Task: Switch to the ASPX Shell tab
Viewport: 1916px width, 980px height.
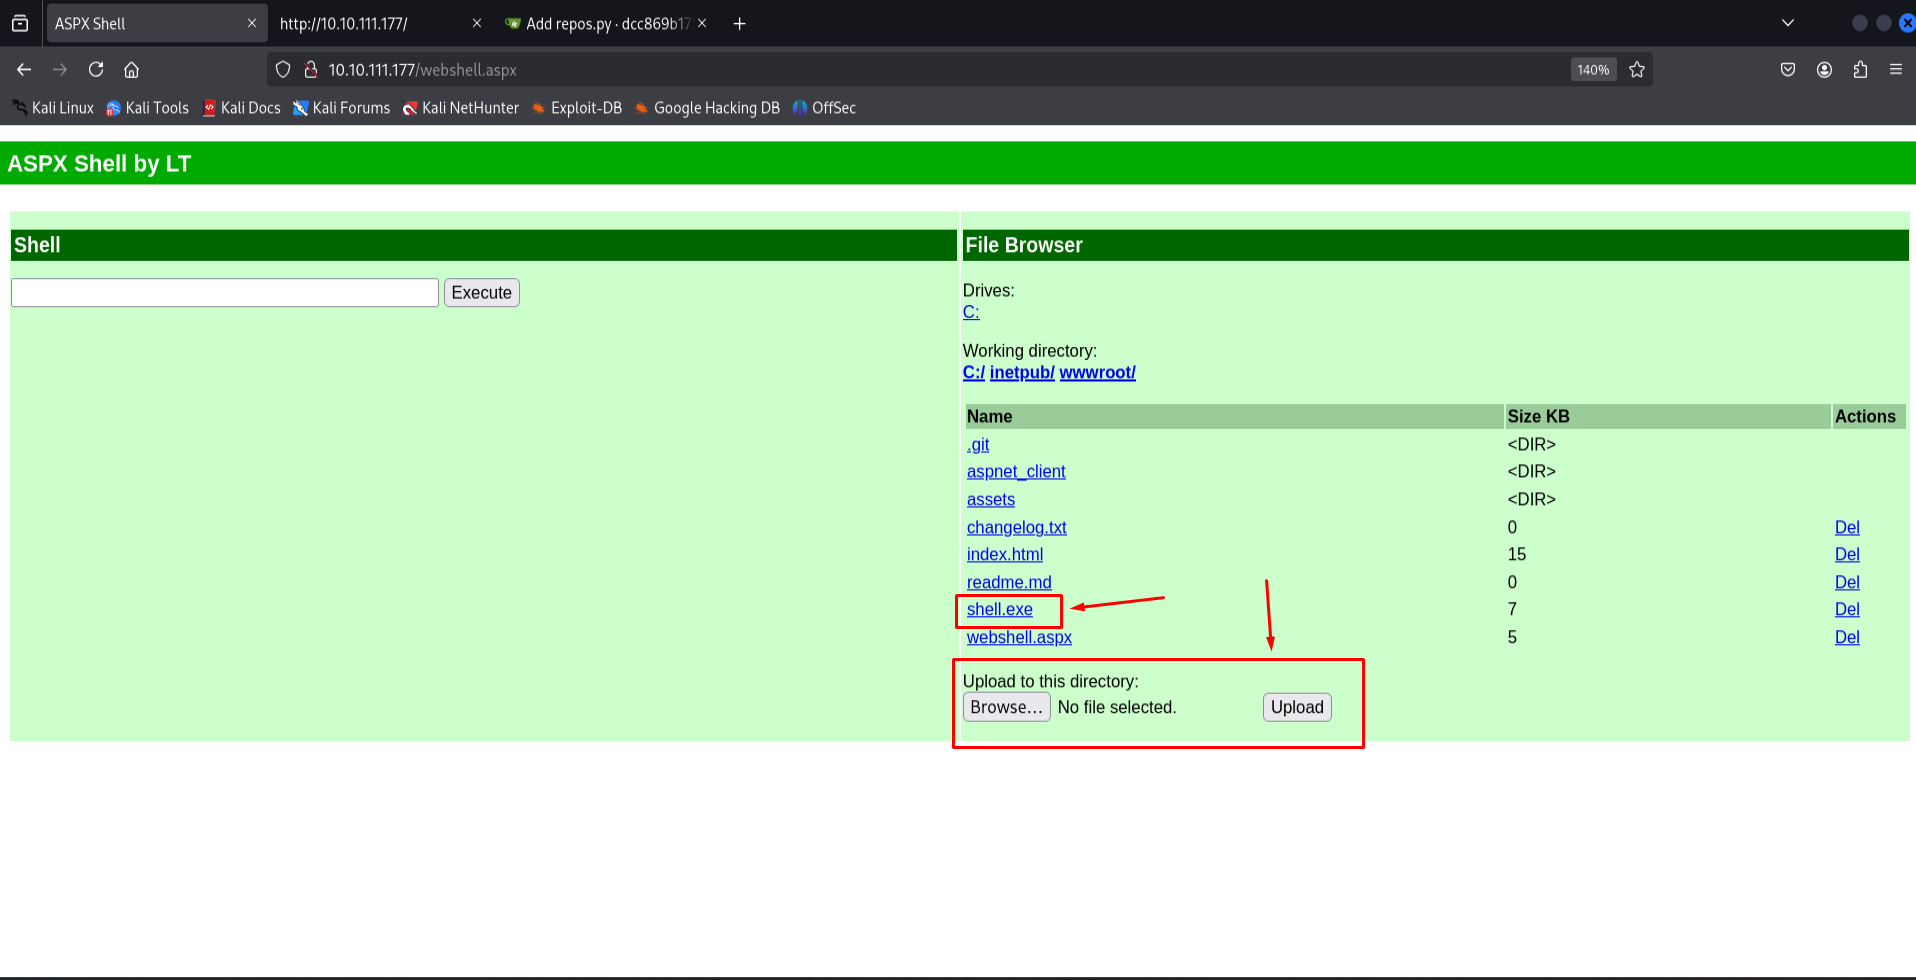Action: (x=156, y=23)
